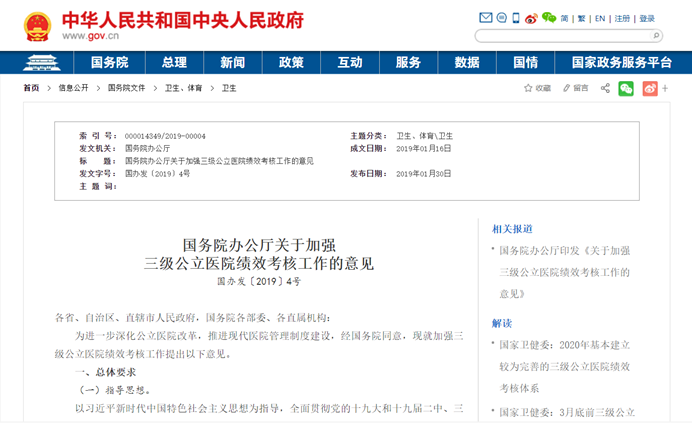
Task: Click the WeChat icon in top header
Action: pos(547,18)
